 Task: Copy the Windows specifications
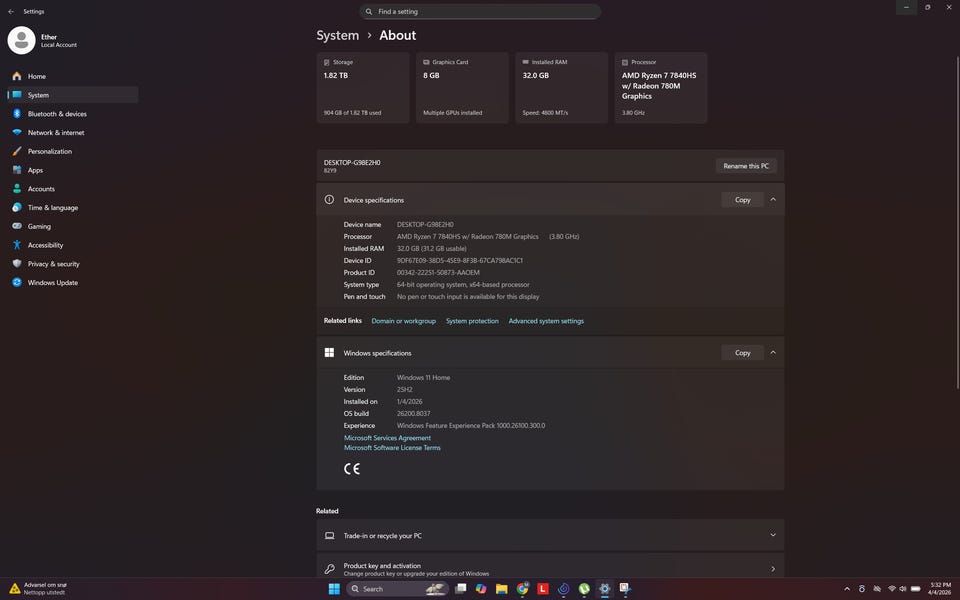coord(742,353)
